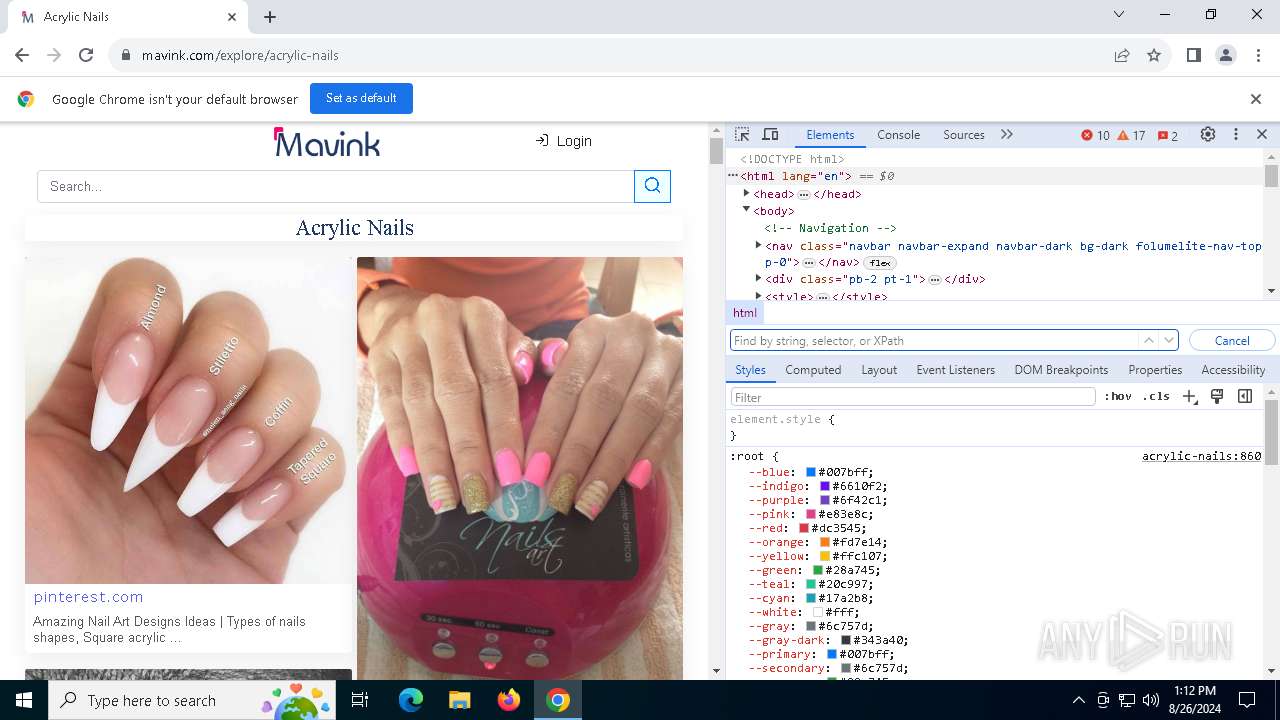This screenshot has height=720, width=1280.
Task: Collapse the body element in DOM tree
Action: (x=746, y=210)
